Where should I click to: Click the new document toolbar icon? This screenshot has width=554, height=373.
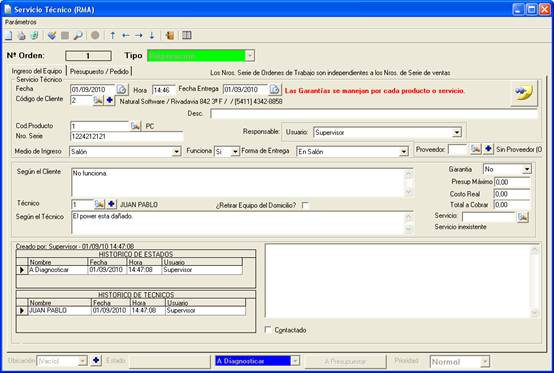coord(8,35)
